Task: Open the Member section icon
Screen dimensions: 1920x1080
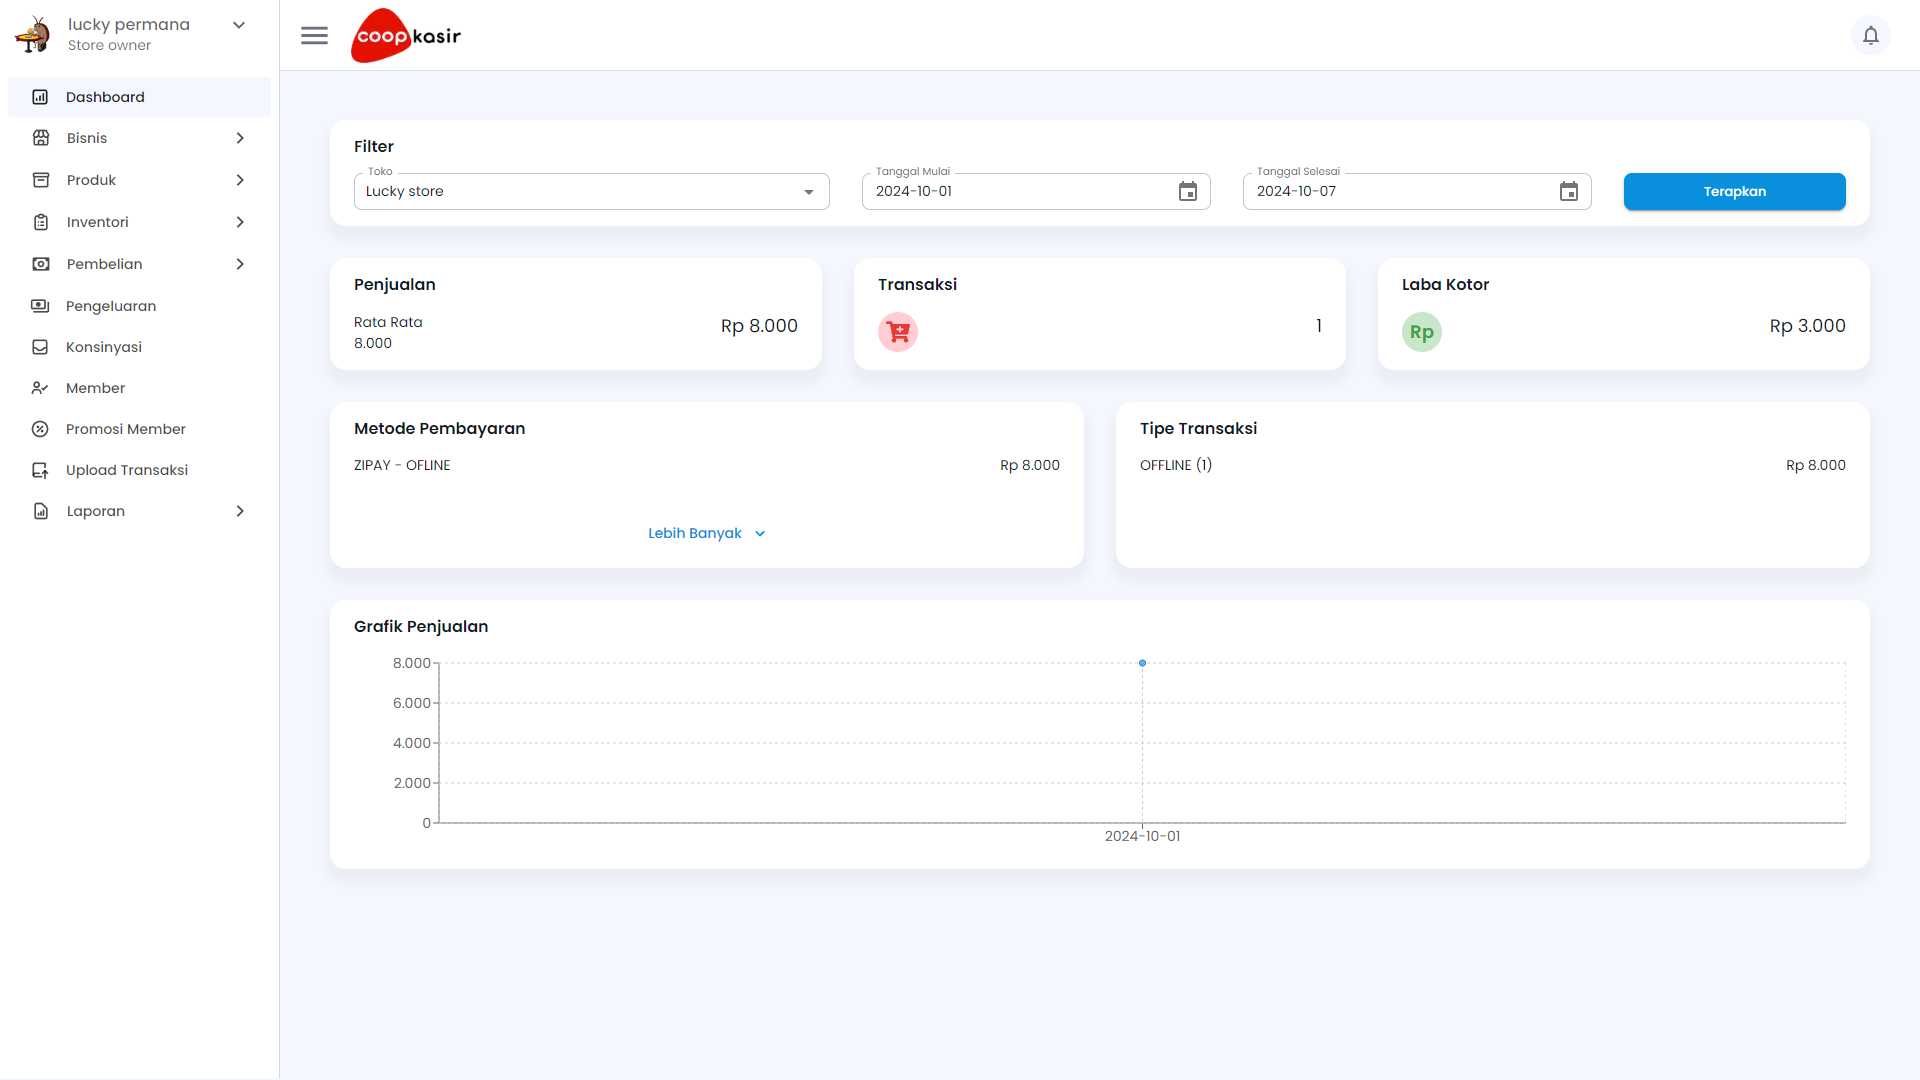Action: coord(40,388)
